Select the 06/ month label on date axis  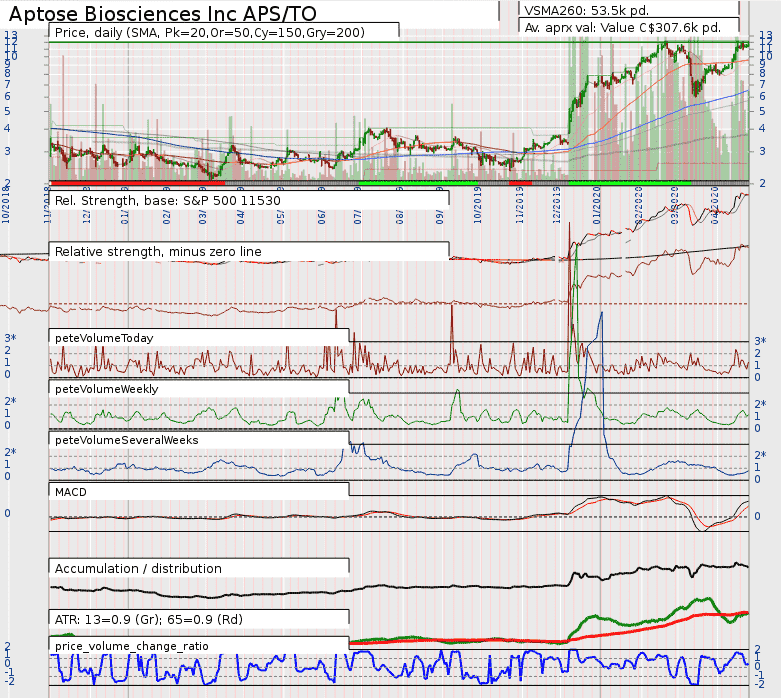[322, 217]
